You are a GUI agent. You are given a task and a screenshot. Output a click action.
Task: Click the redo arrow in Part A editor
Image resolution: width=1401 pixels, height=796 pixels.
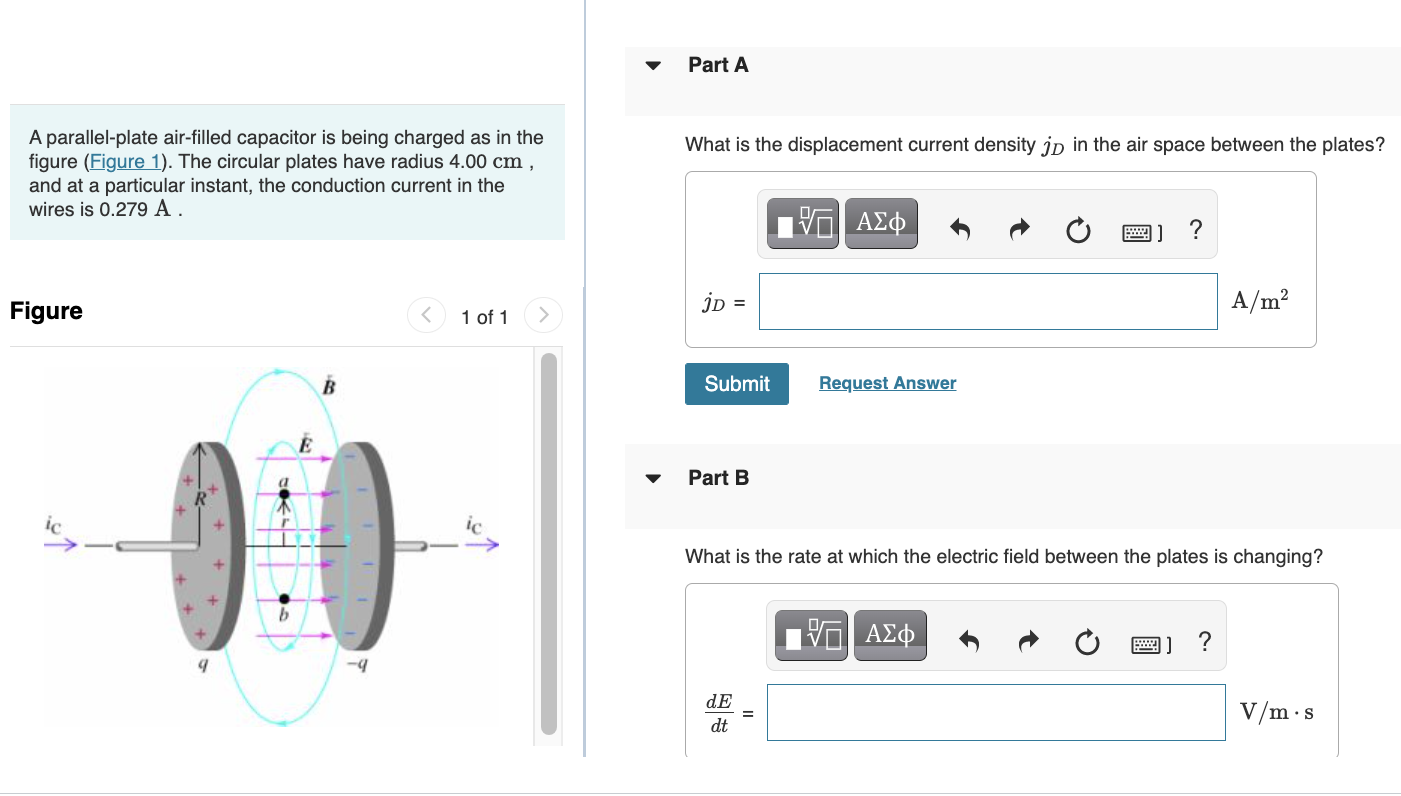pyautogui.click(x=1018, y=229)
